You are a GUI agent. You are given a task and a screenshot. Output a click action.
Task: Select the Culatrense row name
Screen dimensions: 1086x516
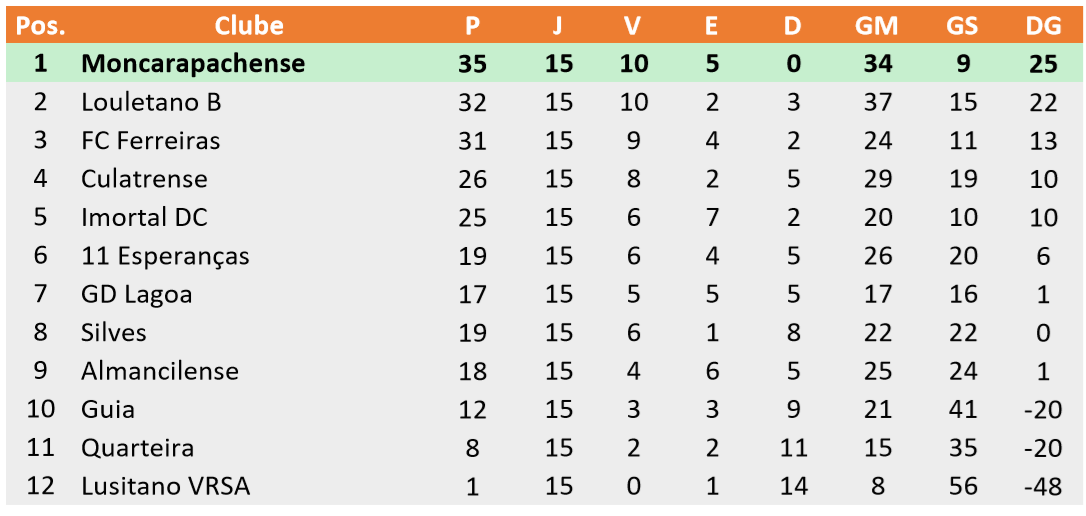coord(144,179)
